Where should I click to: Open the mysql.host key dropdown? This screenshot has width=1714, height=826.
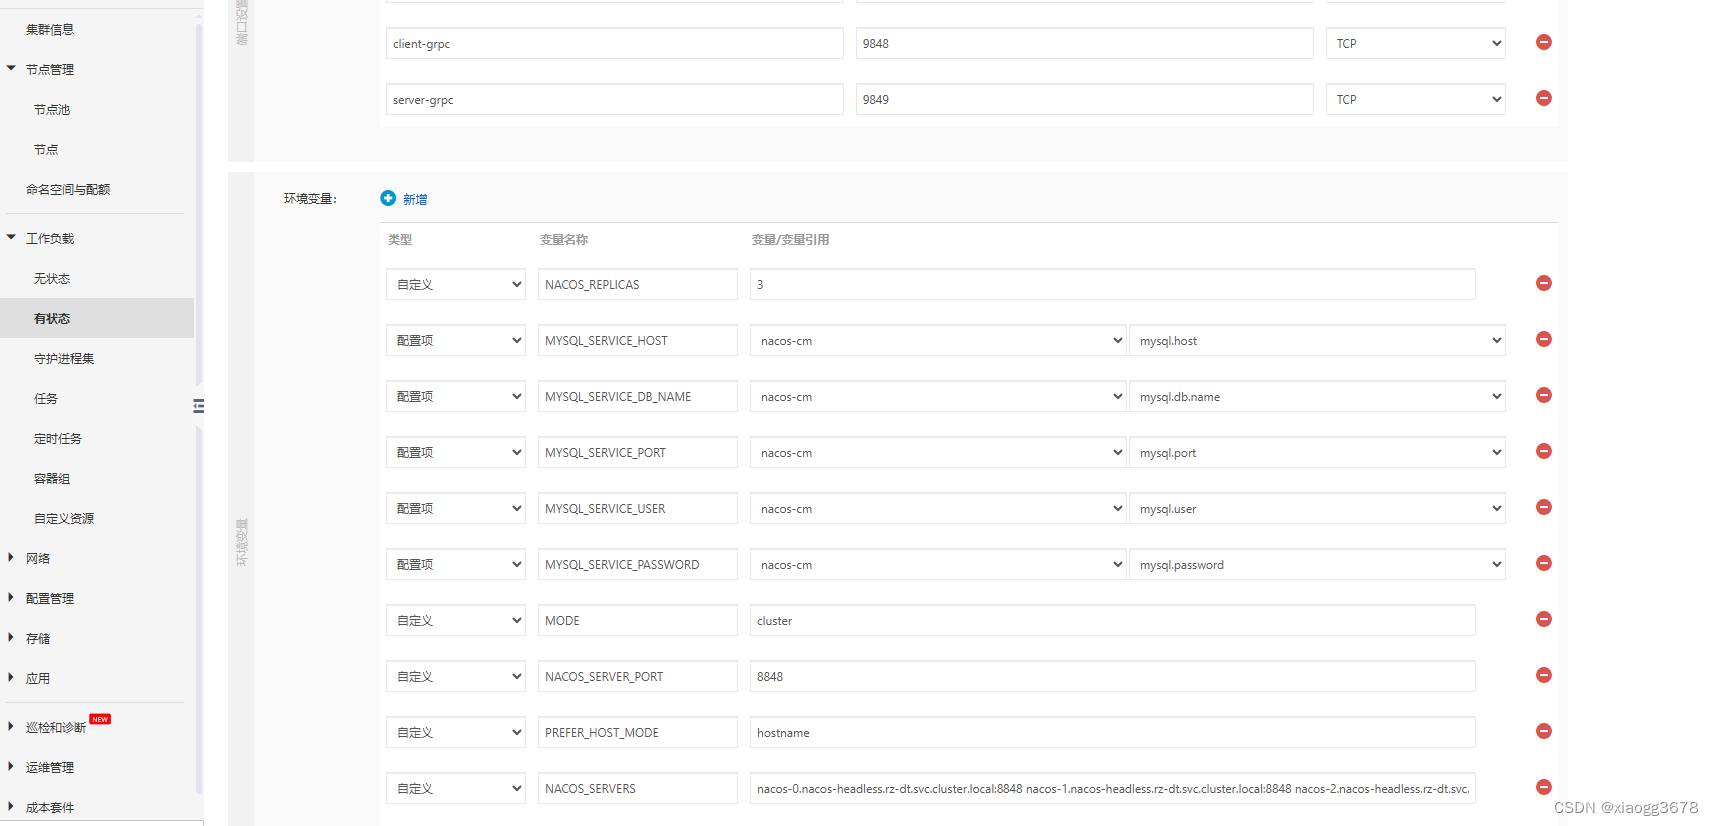click(x=1316, y=340)
